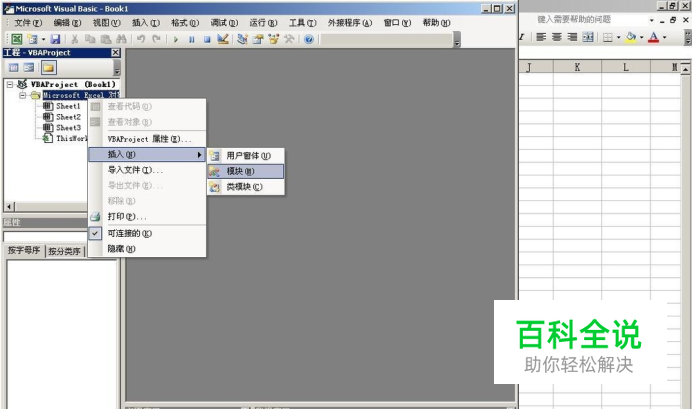Select Sheet2 in project tree

tap(68, 117)
